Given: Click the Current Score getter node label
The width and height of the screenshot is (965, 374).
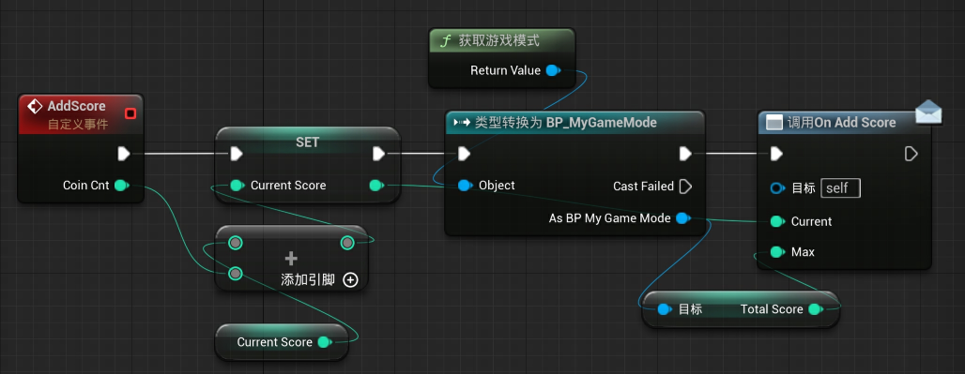Looking at the screenshot, I should click(x=274, y=342).
